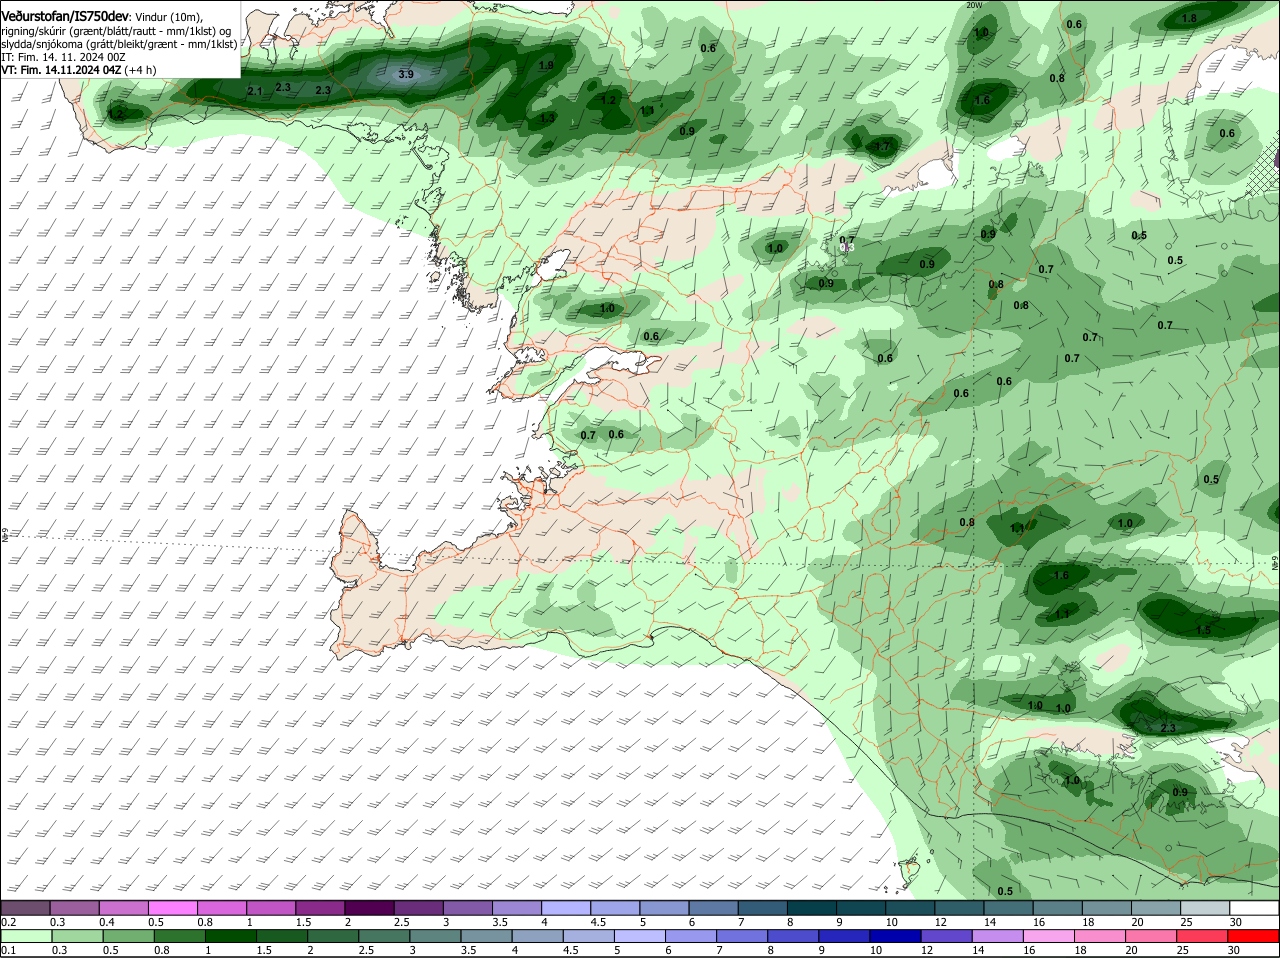
Task: Click the 20W longitude label at top
Action: click(975, 5)
